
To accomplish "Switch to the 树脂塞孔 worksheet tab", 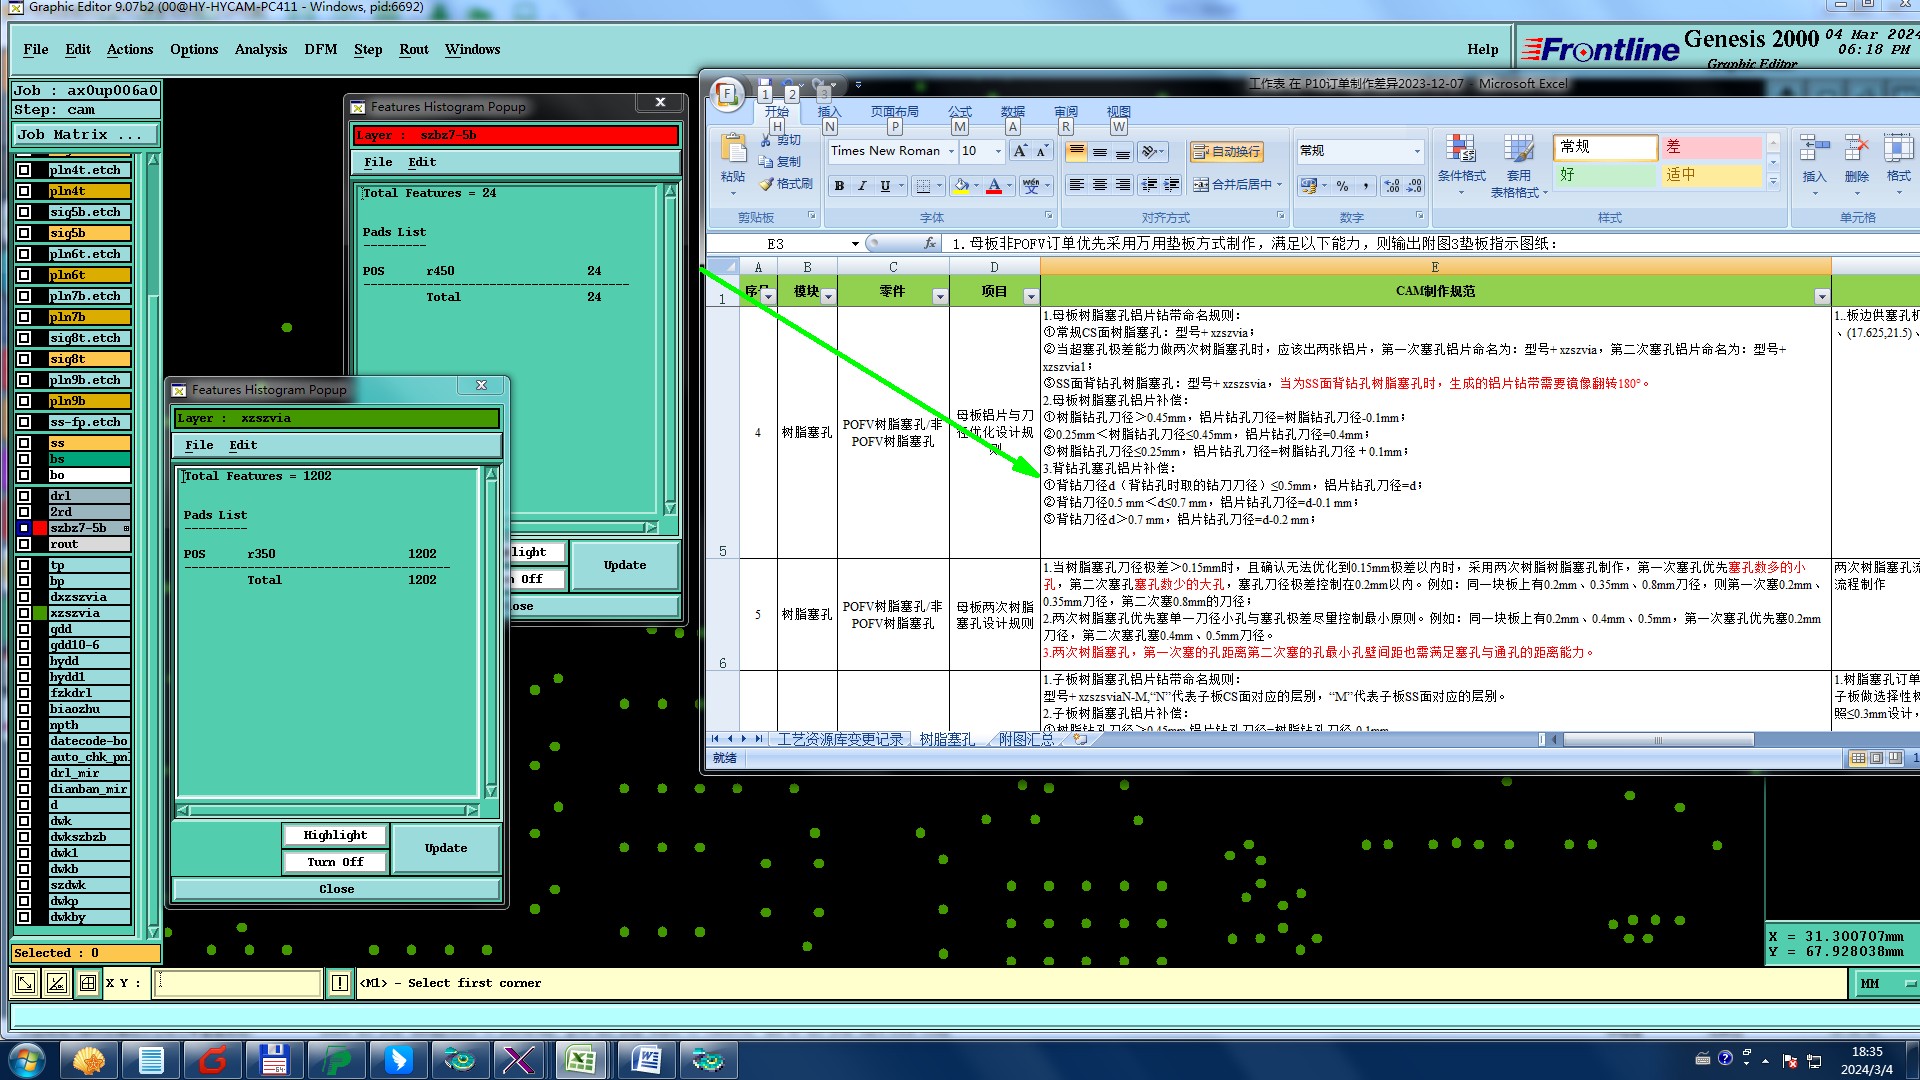I will click(x=946, y=739).
